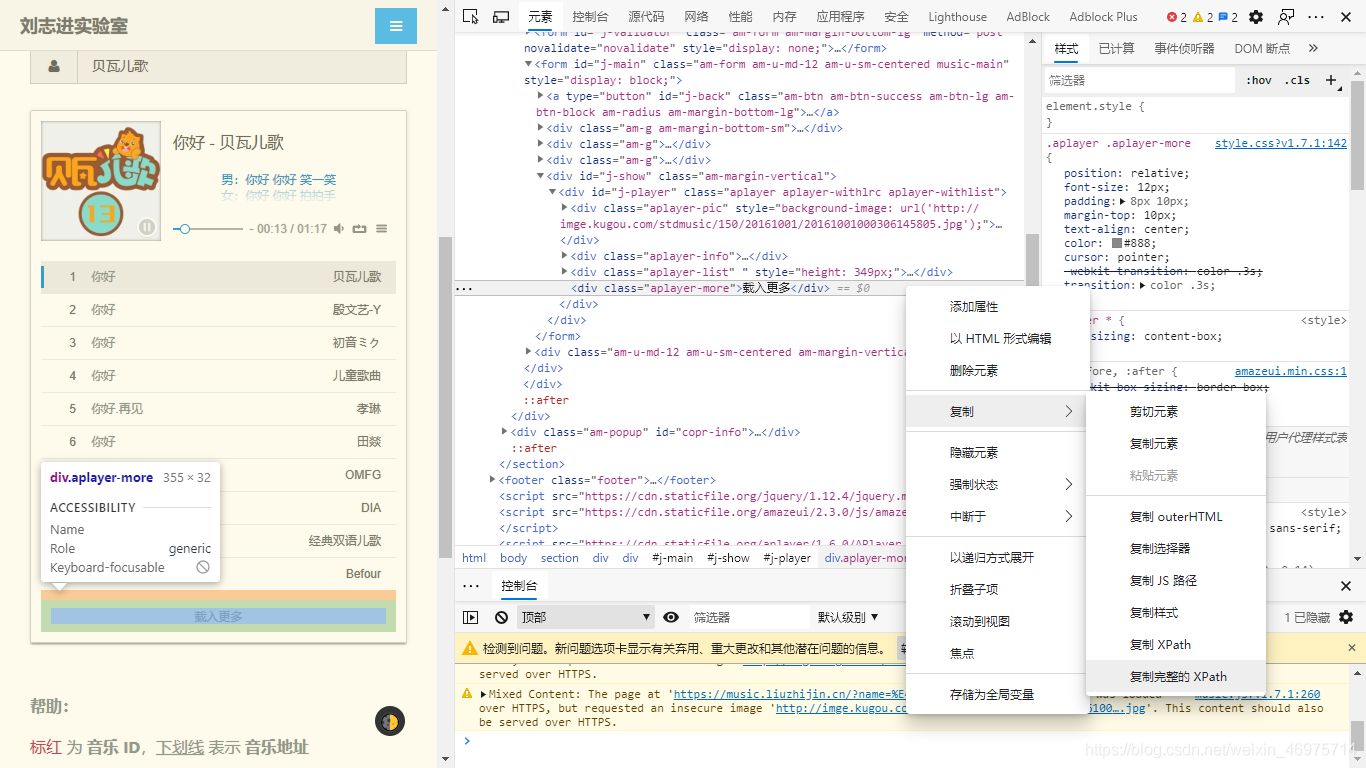Click the feedback person icon in DevTools
1366x768 pixels.
click(x=1286, y=16)
